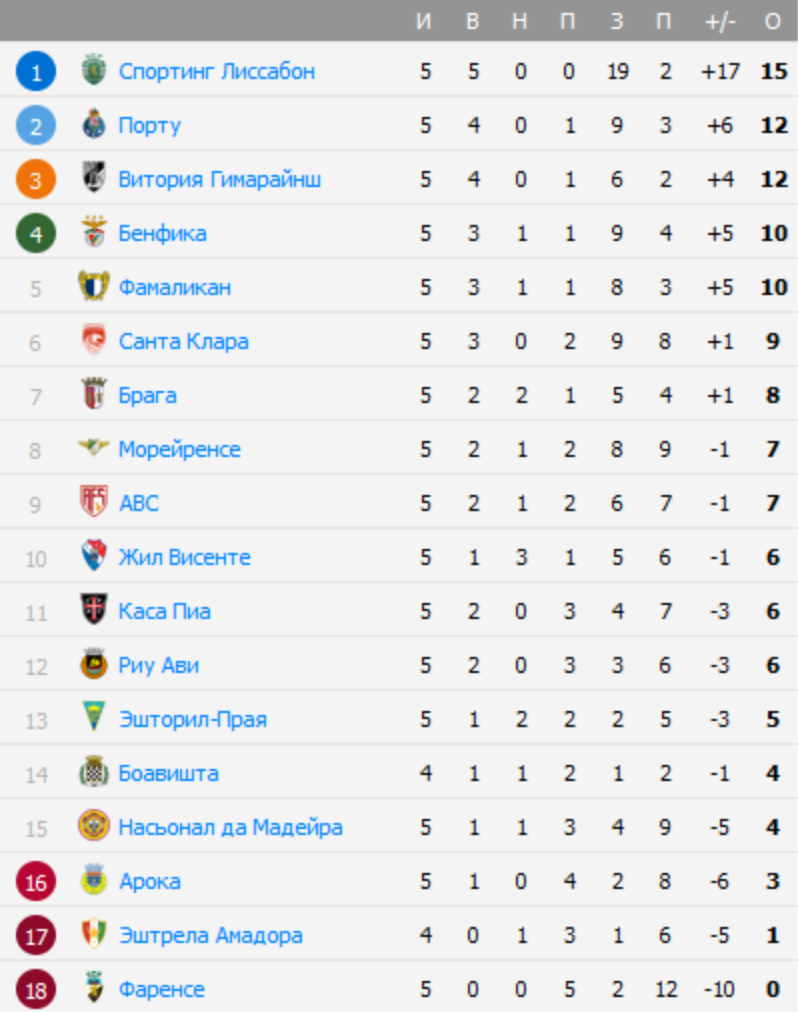Open the Спортинг Лиссабон team link
Image resolution: width=798 pixels, height=1012 pixels.
point(216,71)
